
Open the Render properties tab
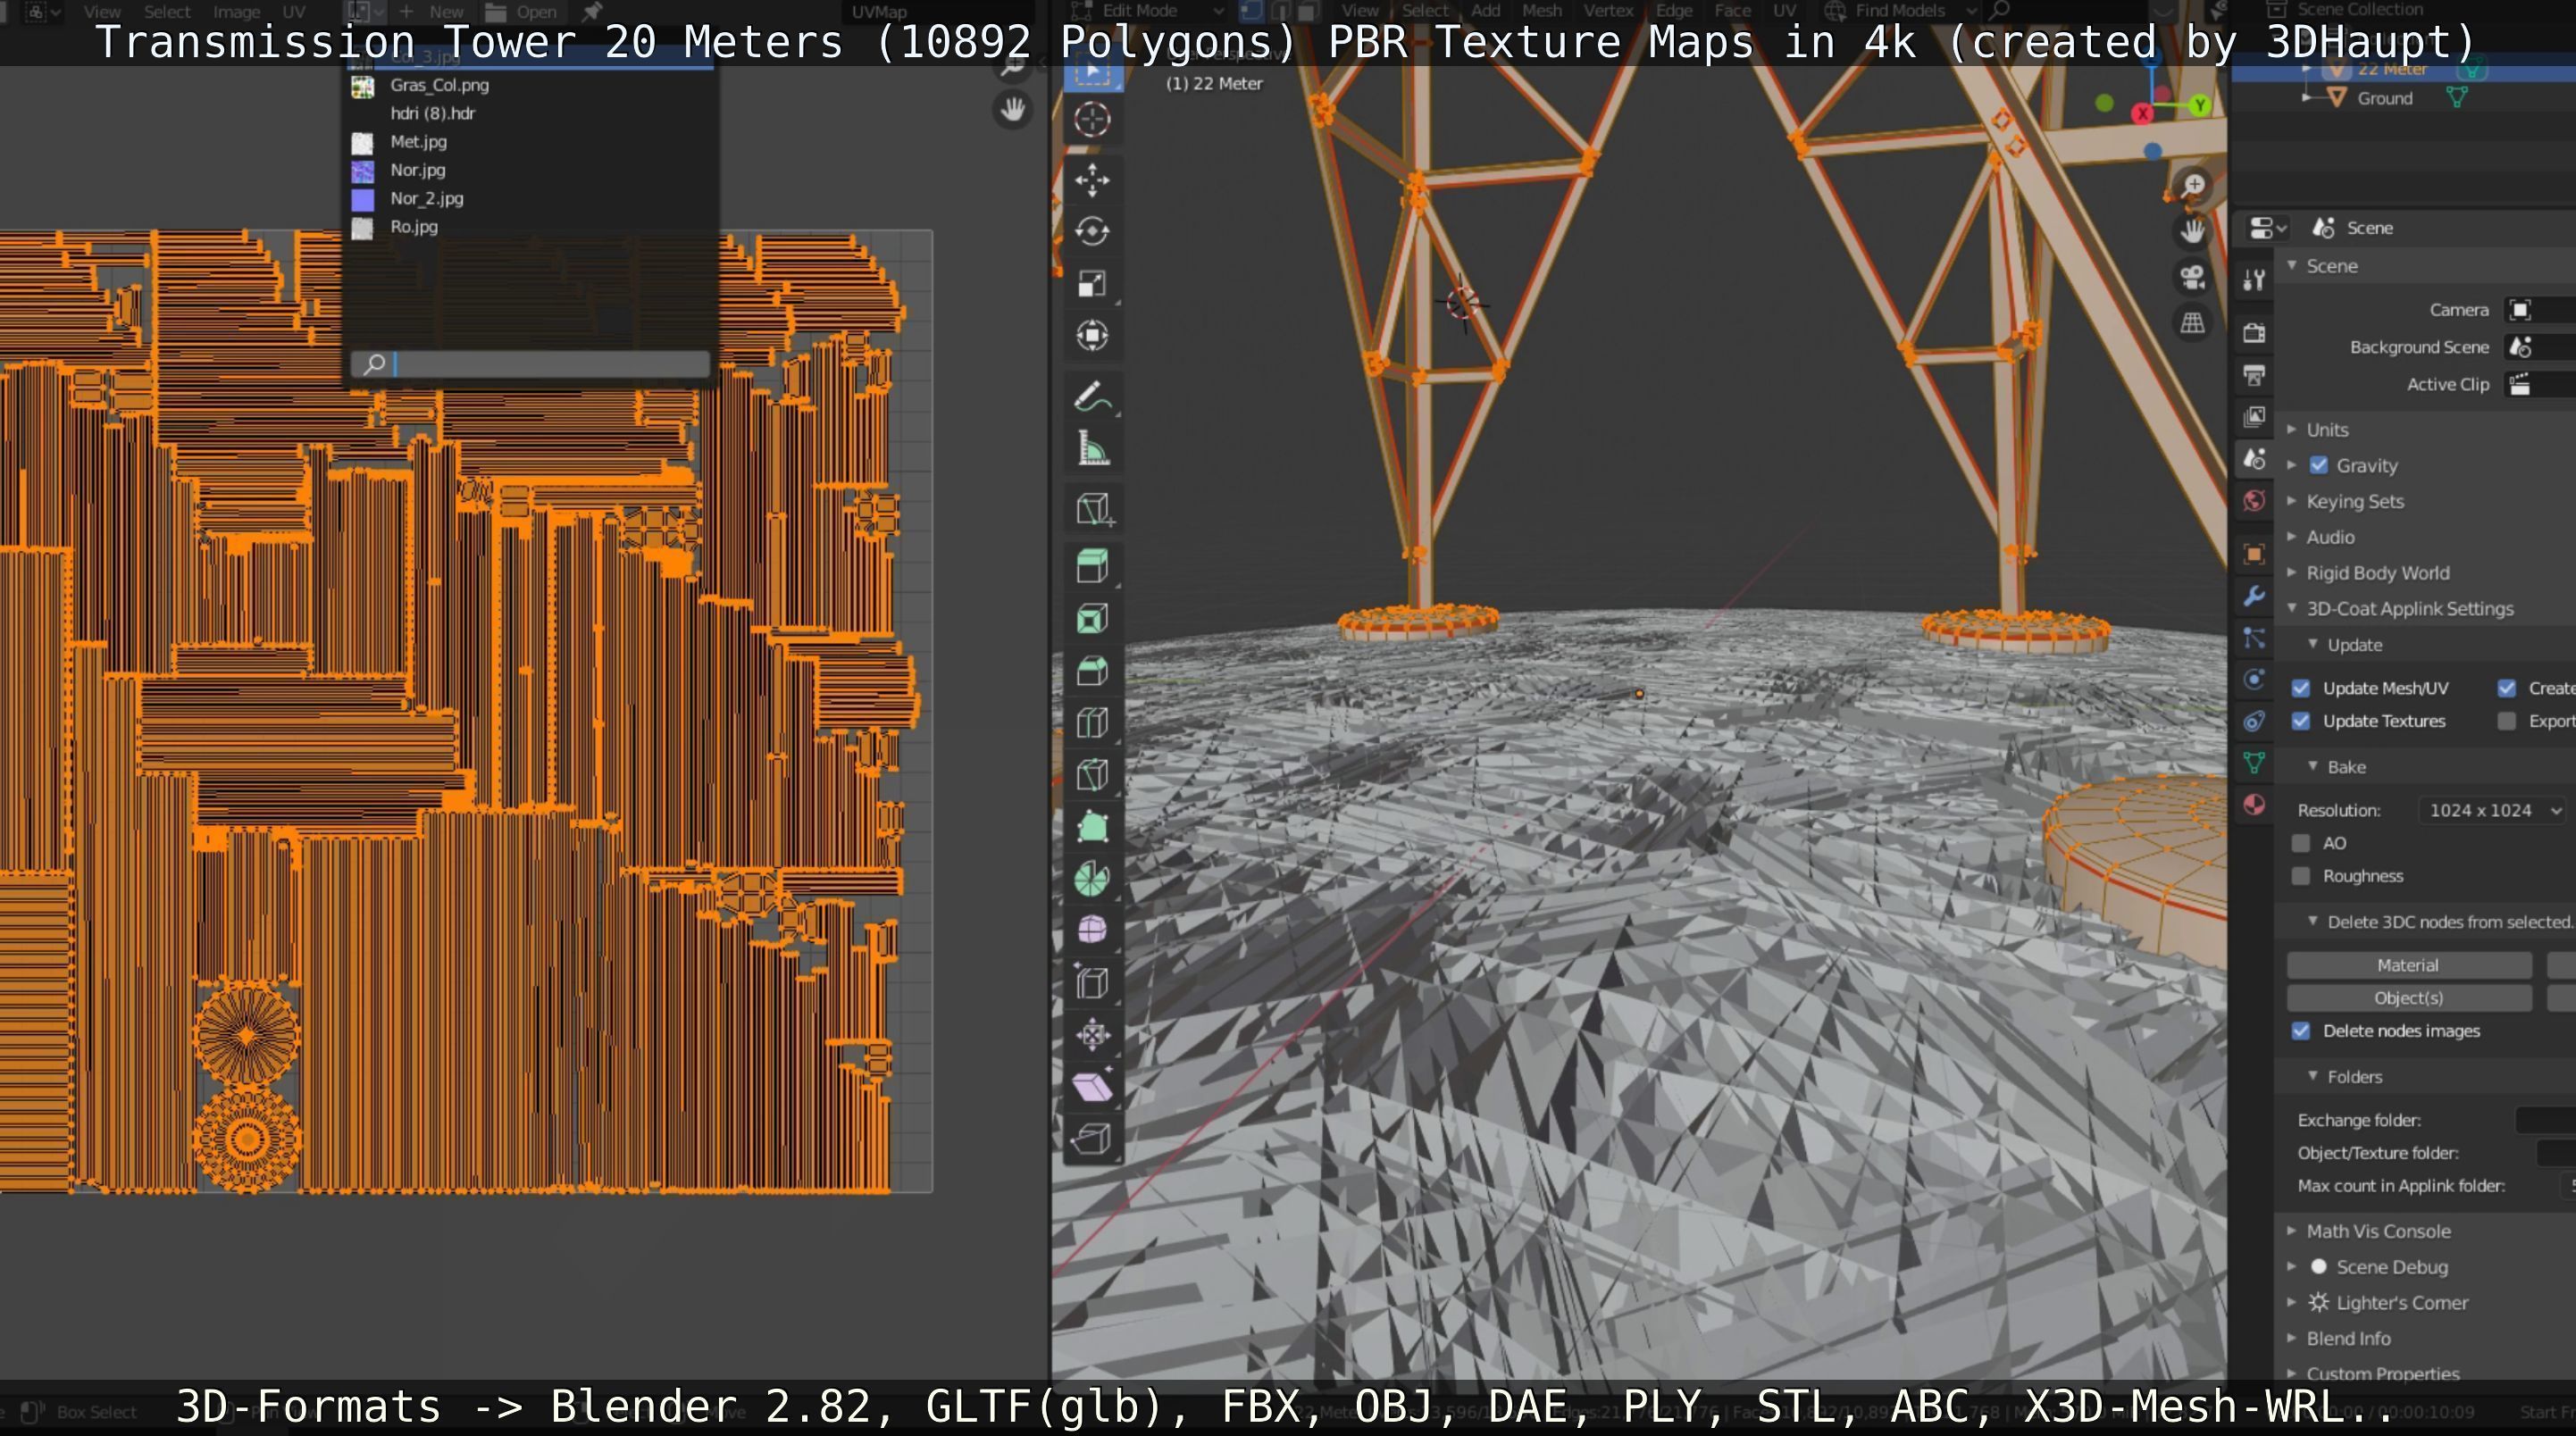2254,333
